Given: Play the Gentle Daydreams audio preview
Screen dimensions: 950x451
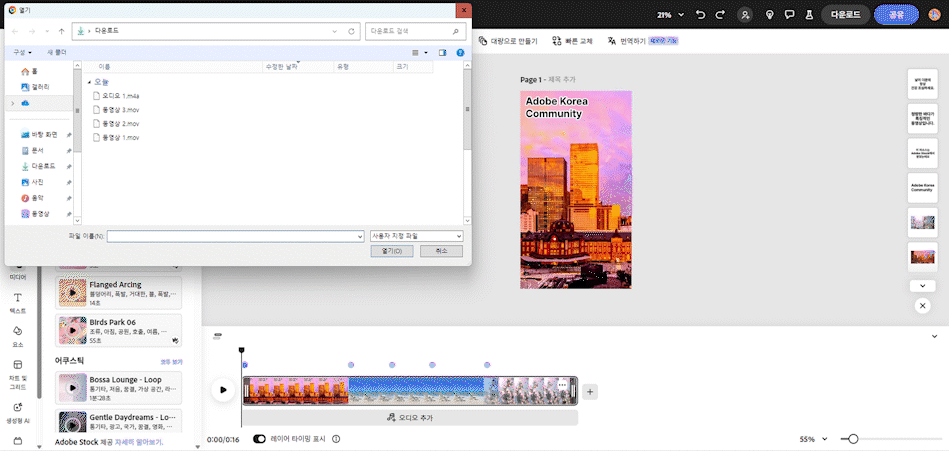Looking at the screenshot, I should pyautogui.click(x=73, y=426).
